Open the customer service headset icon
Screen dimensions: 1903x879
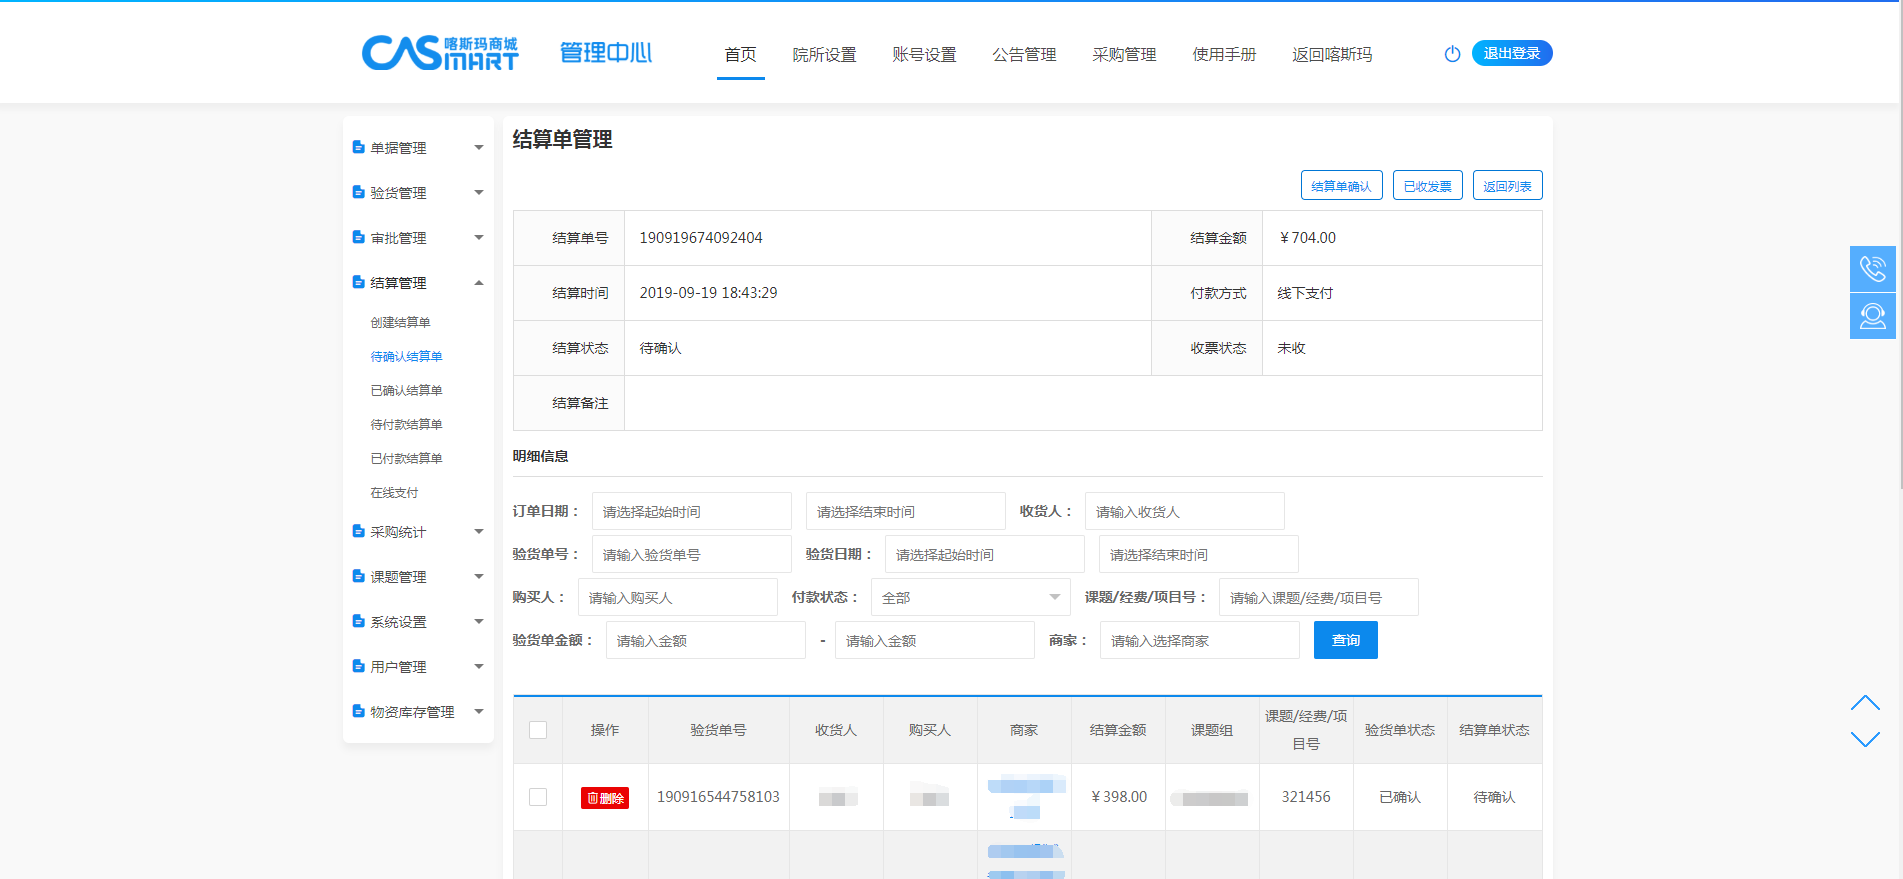(1872, 316)
